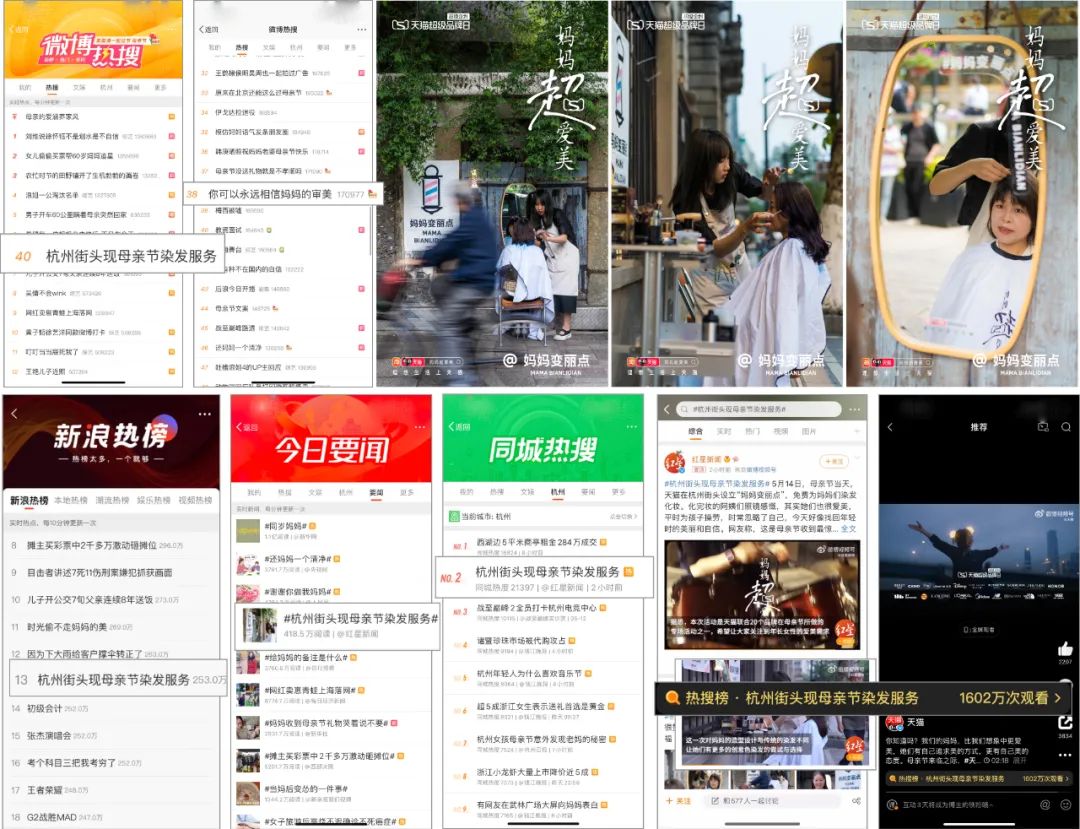
Task: Play the dusk skyline video
Action: (979, 561)
